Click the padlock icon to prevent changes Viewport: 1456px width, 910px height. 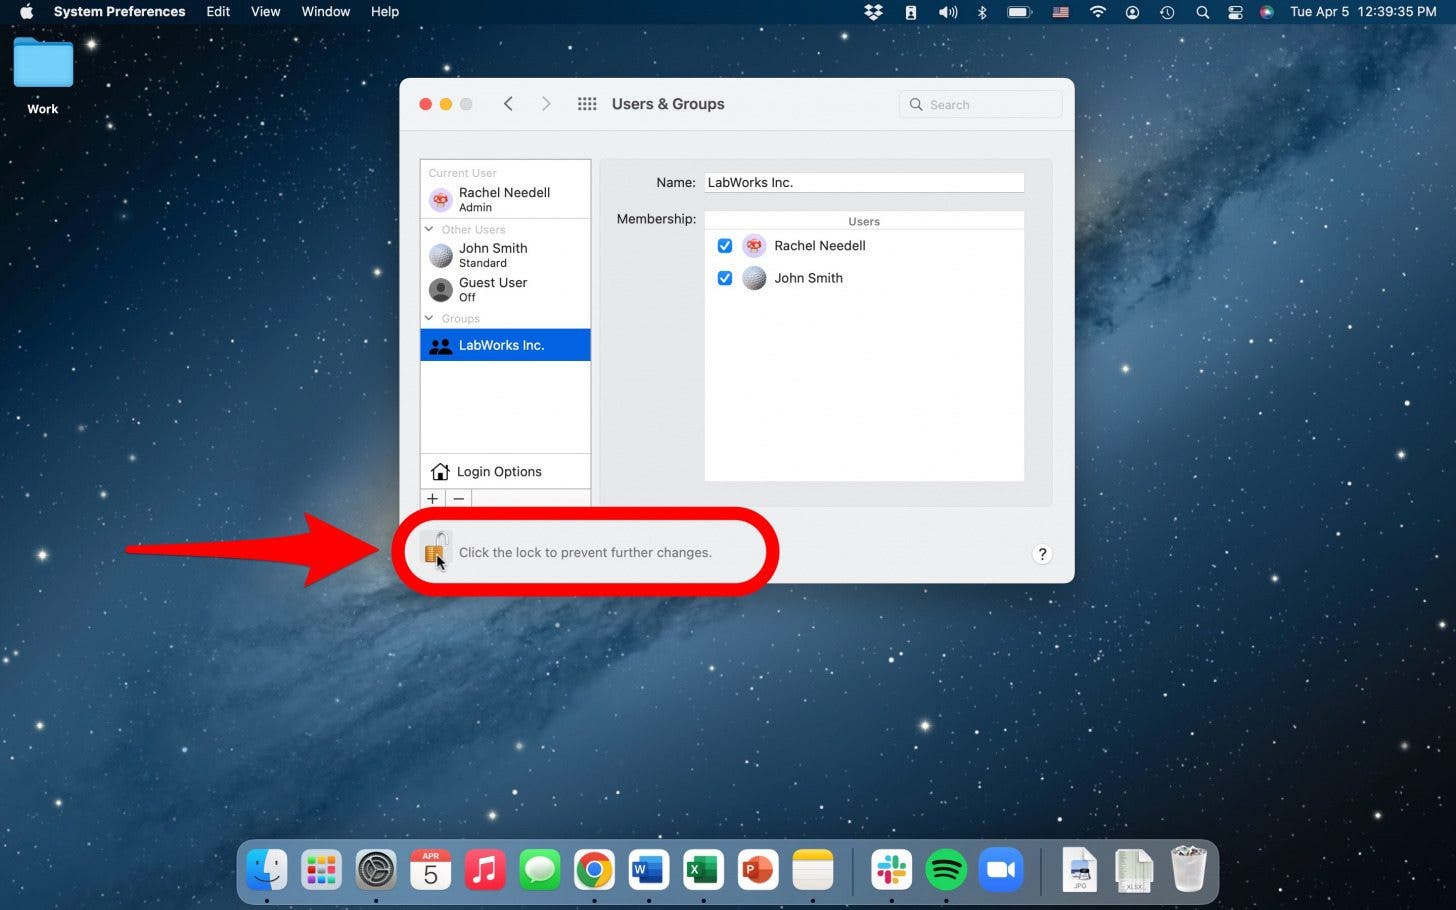(x=436, y=549)
